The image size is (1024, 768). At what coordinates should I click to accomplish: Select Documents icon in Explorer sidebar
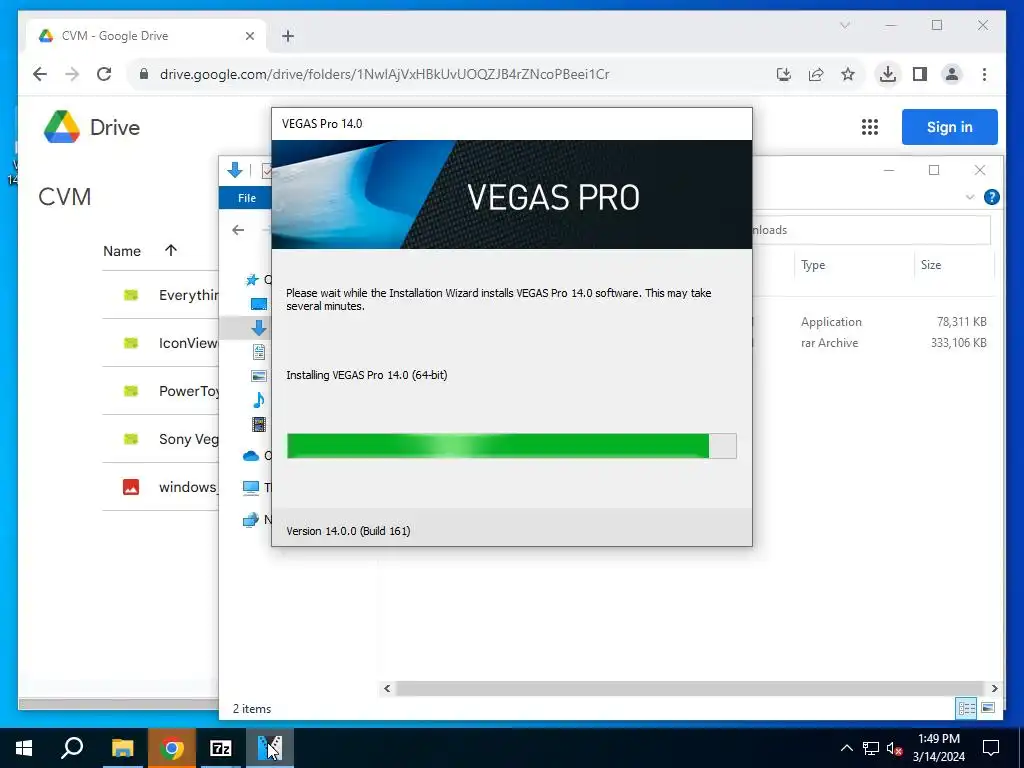click(x=259, y=352)
